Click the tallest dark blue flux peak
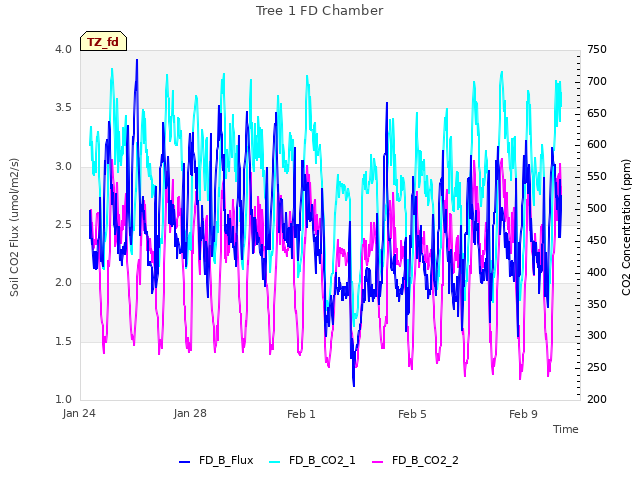This screenshot has width=640, height=480. 137,60
